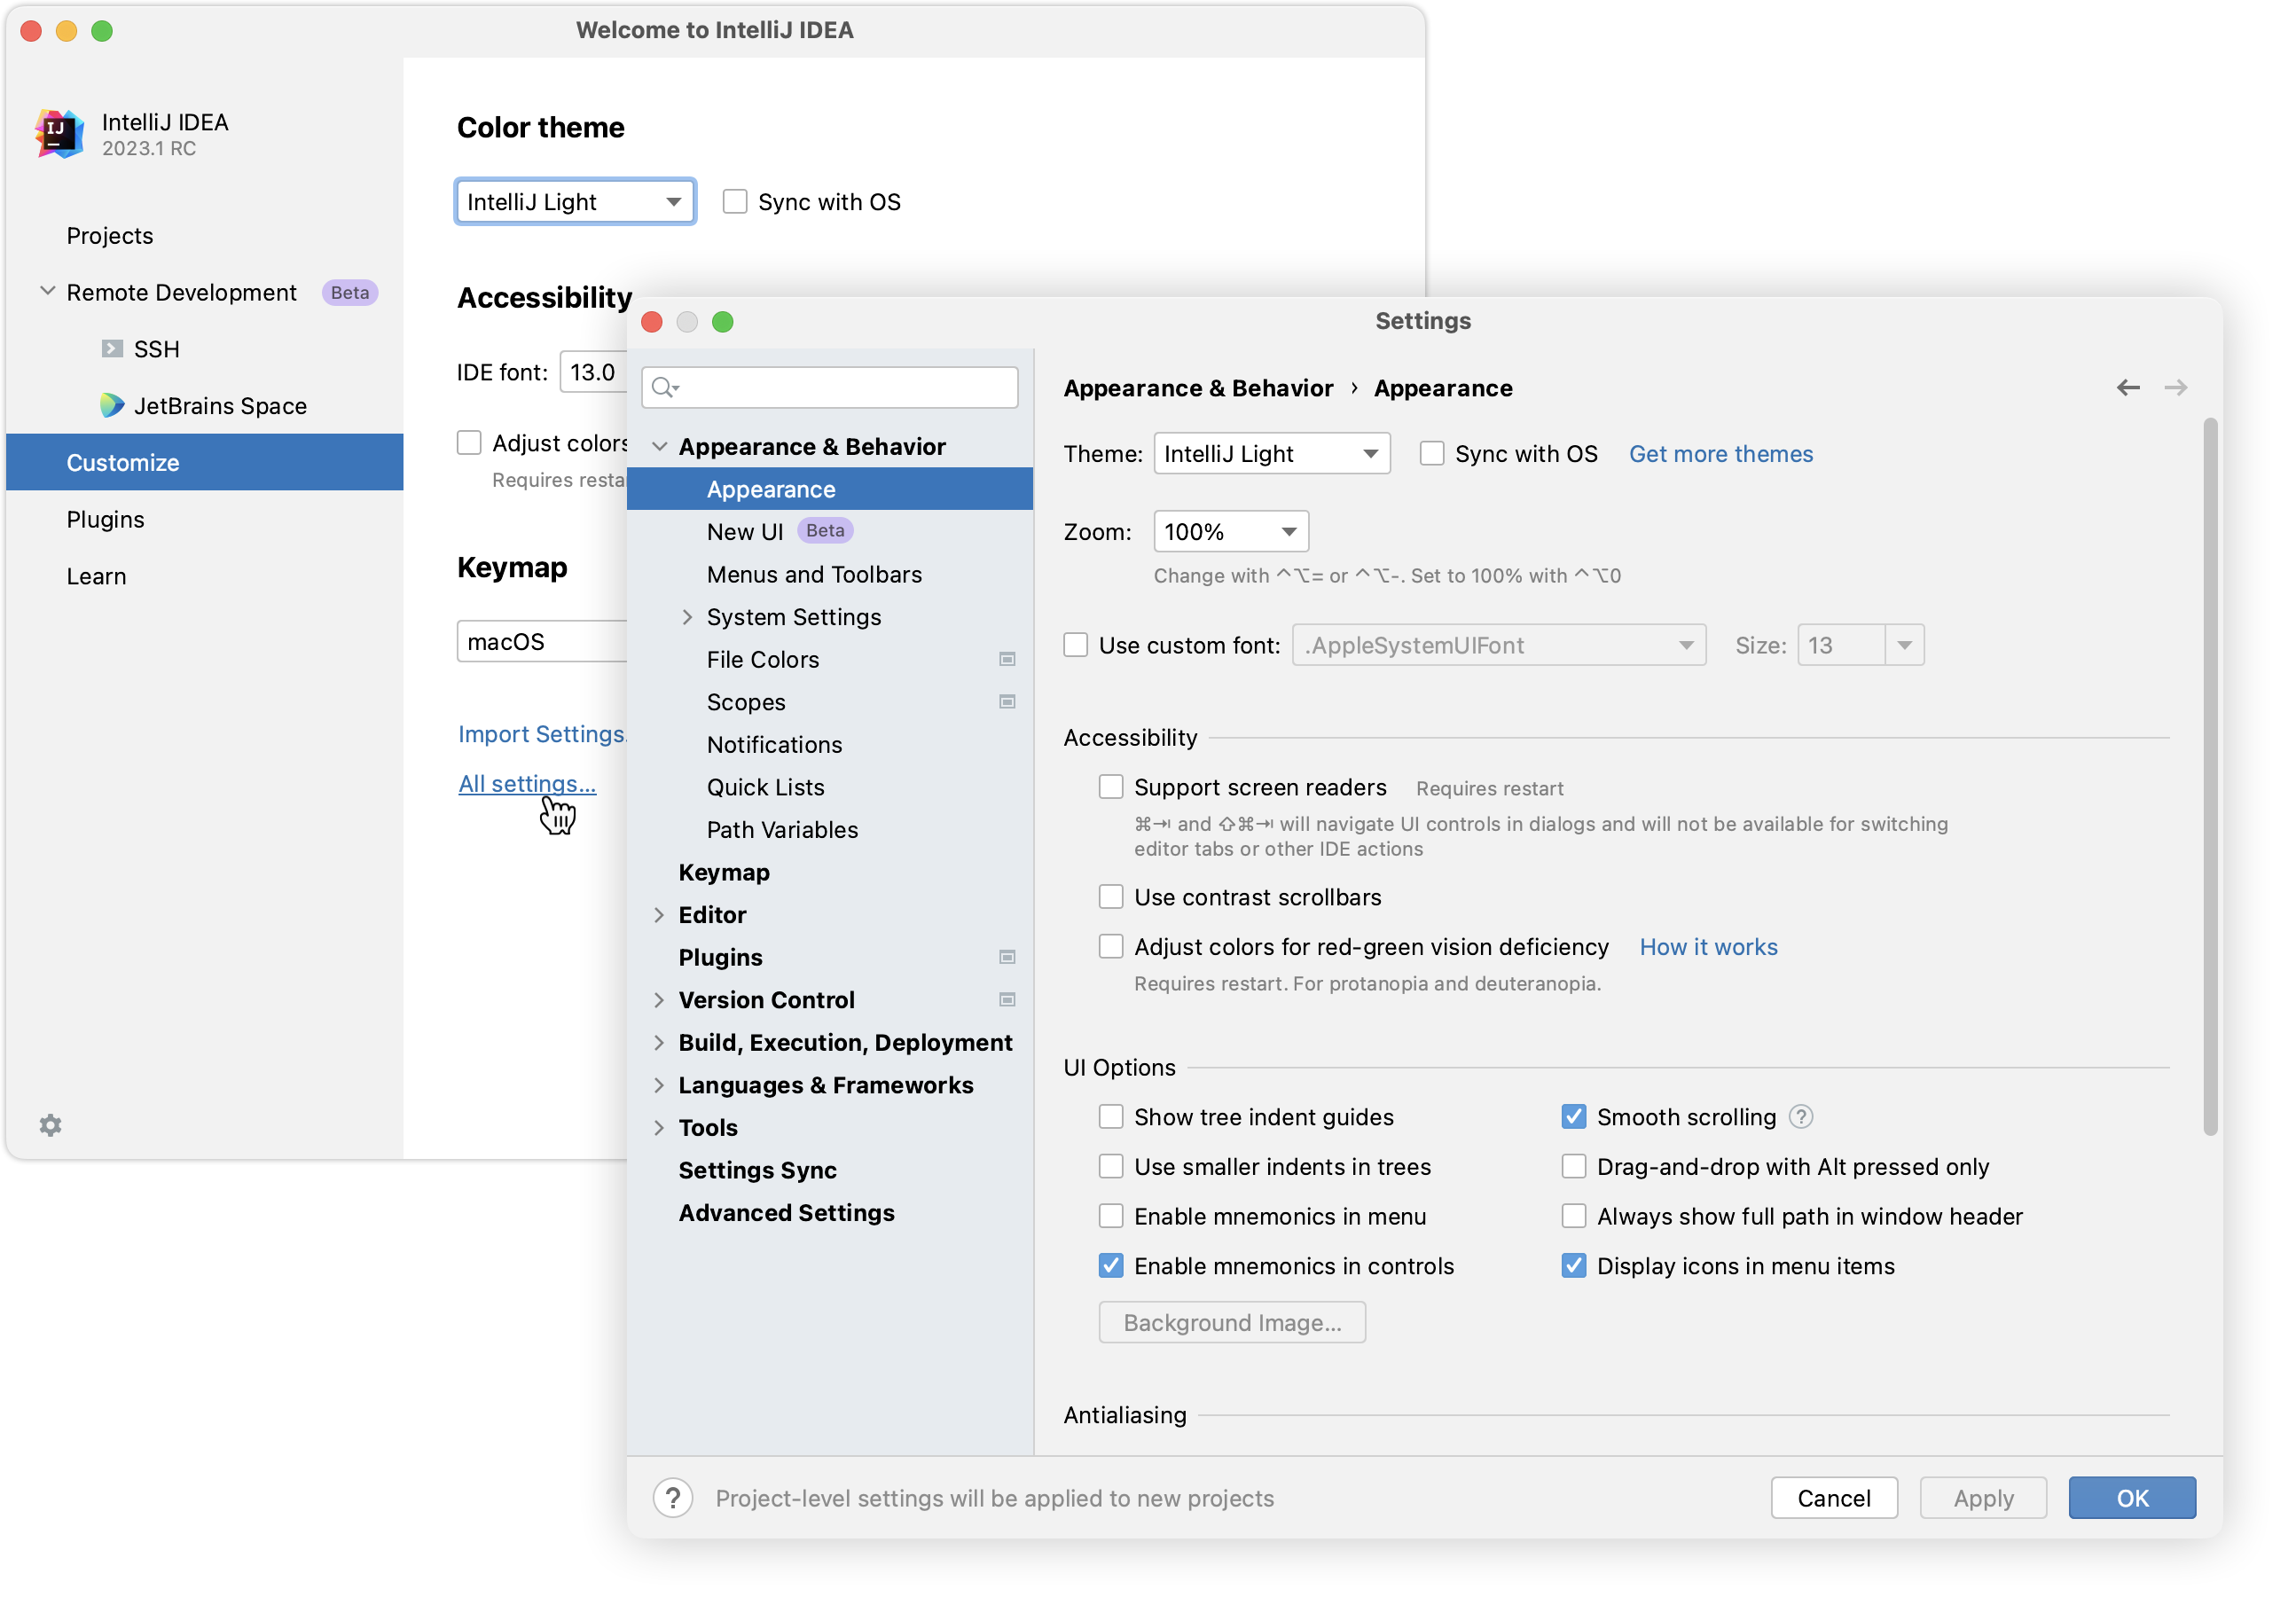
Task: Check Adjust colors for red-green vision deficiency
Action: tap(1111, 947)
